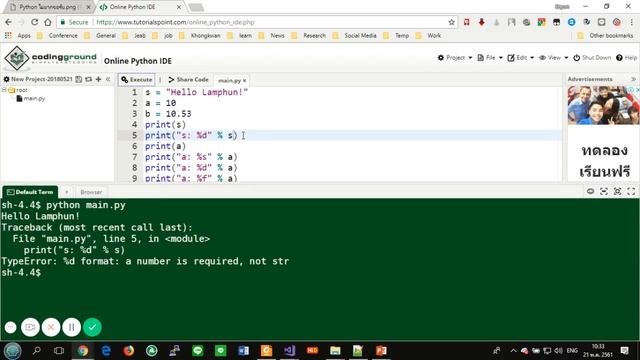Click the TypeError message in terminal
Image resolution: width=640 pixels, height=360 pixels.
tap(145, 261)
